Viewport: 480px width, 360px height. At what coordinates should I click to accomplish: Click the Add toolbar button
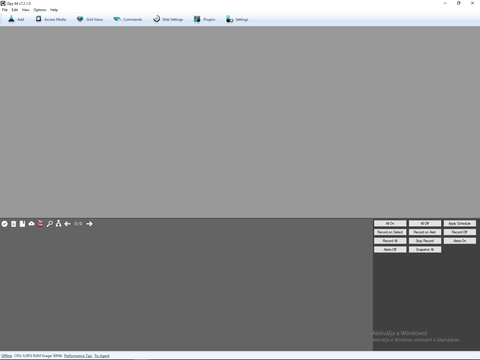tap(16, 19)
